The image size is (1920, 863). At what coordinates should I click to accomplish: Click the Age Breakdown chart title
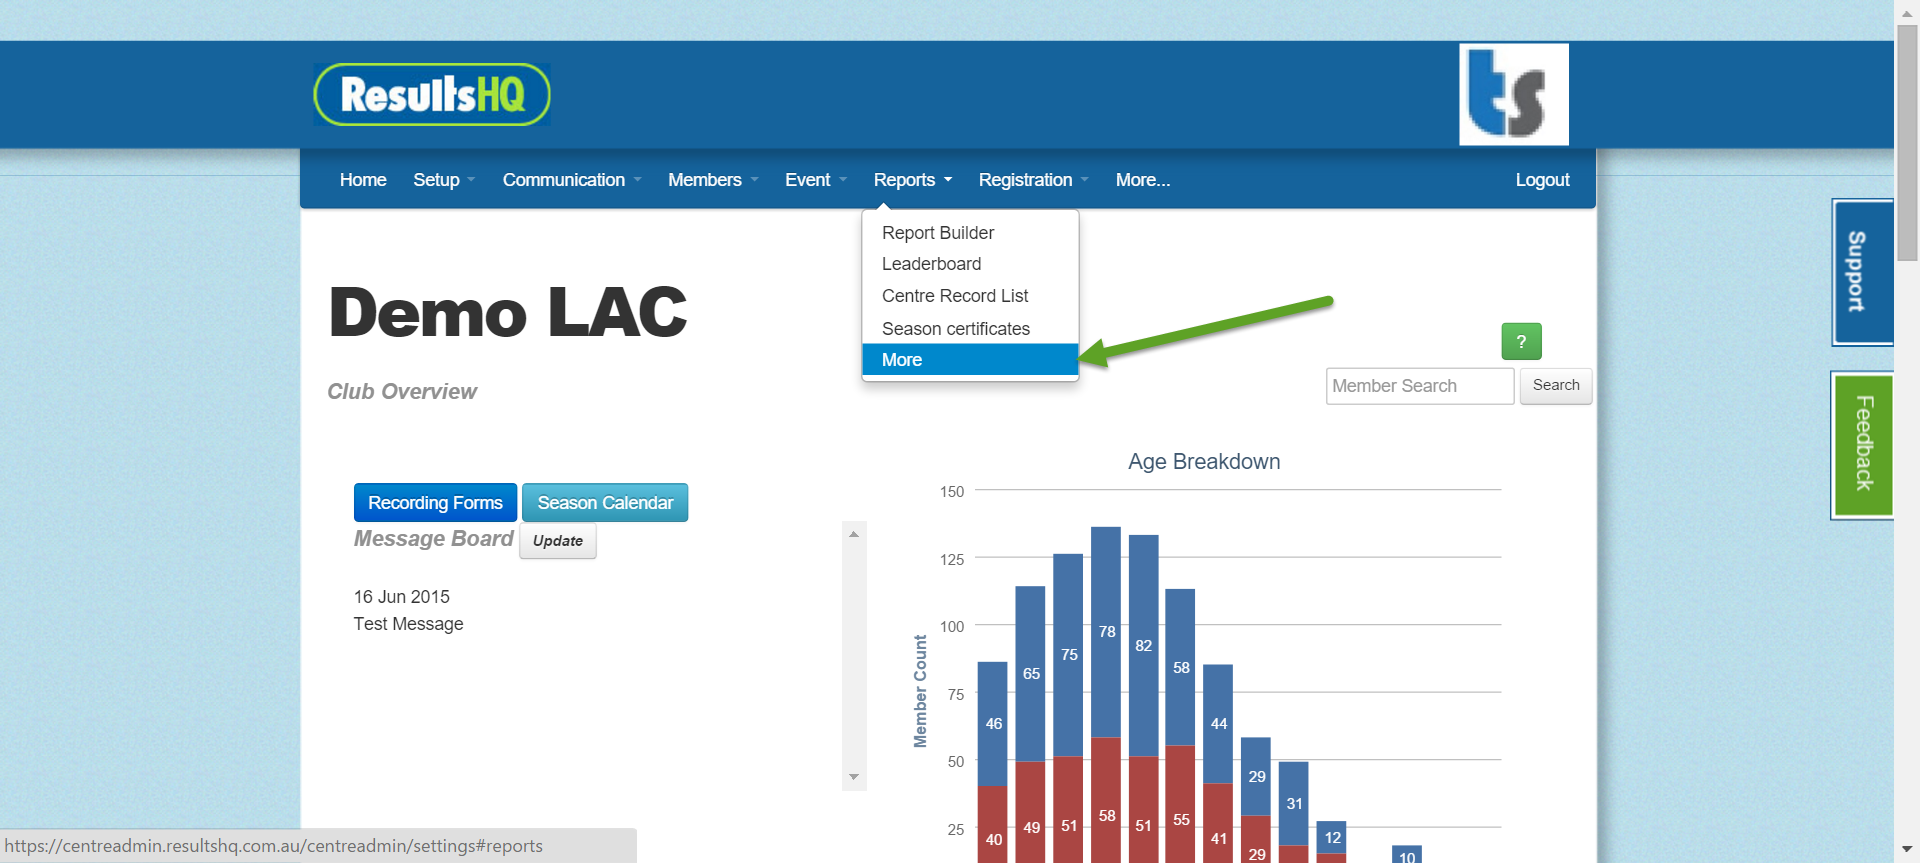coord(1204,462)
